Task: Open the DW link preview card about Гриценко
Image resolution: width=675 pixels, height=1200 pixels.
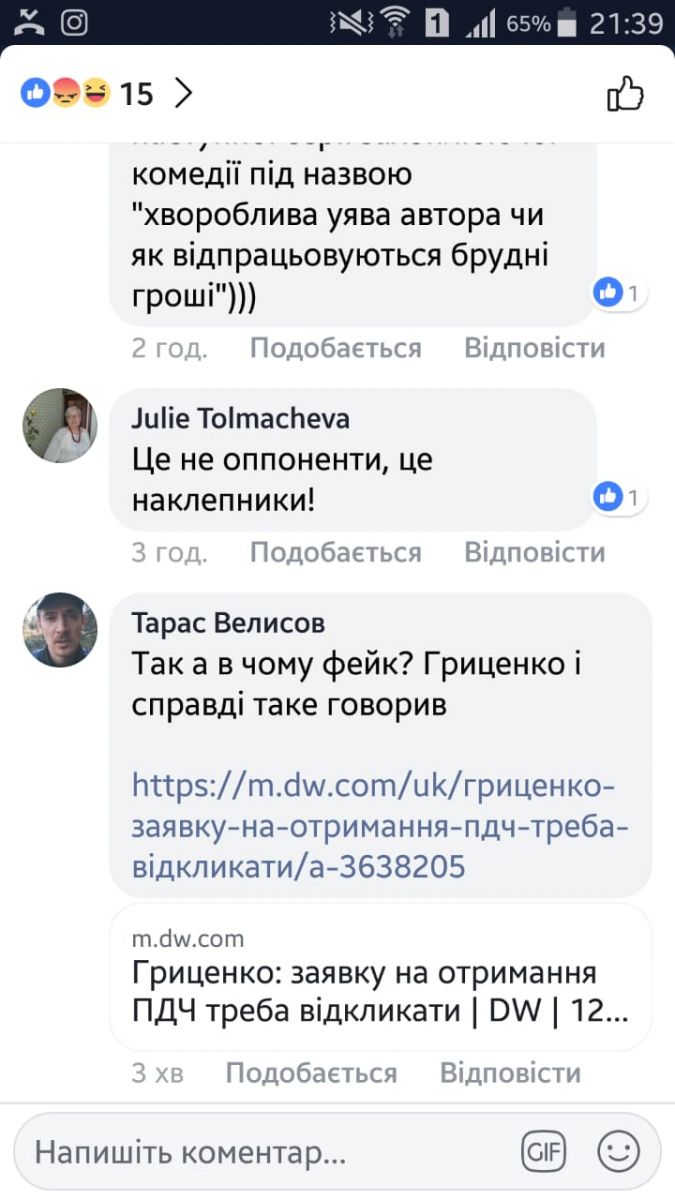Action: tap(380, 976)
